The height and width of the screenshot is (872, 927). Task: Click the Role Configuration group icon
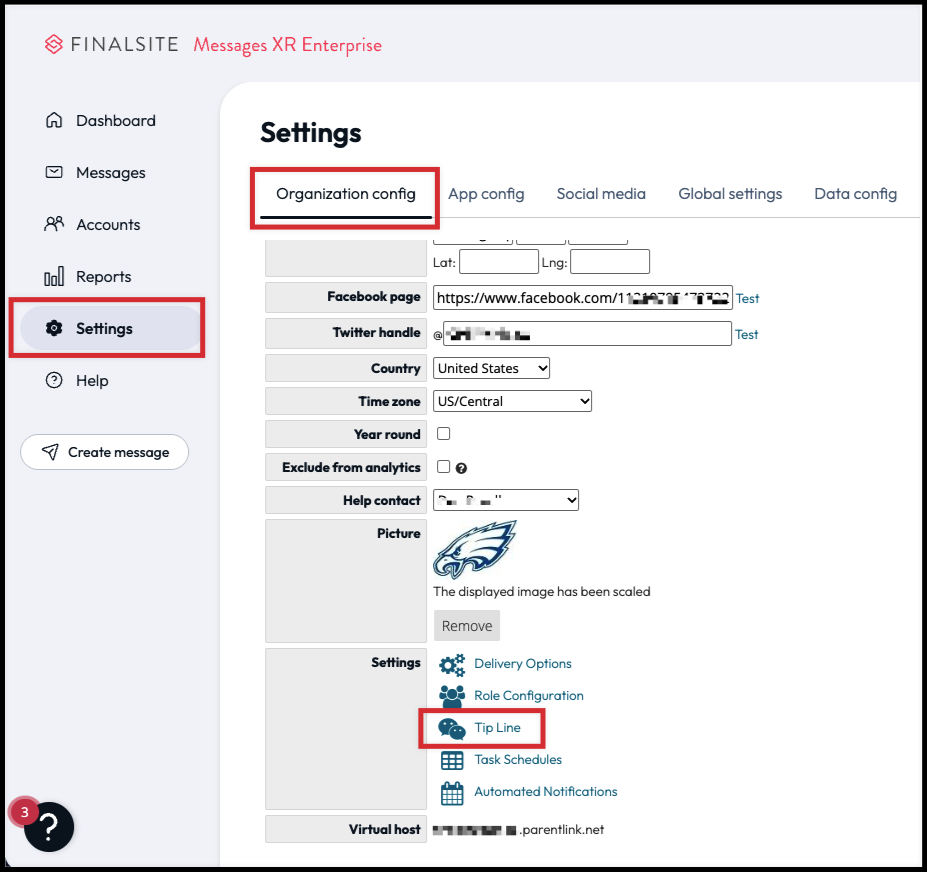click(452, 696)
